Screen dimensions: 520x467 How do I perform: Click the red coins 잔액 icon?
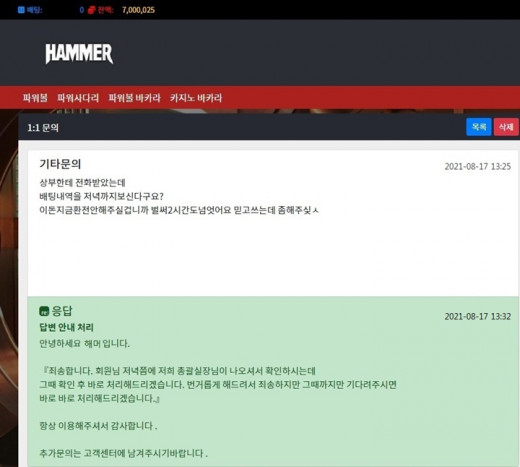click(x=91, y=10)
